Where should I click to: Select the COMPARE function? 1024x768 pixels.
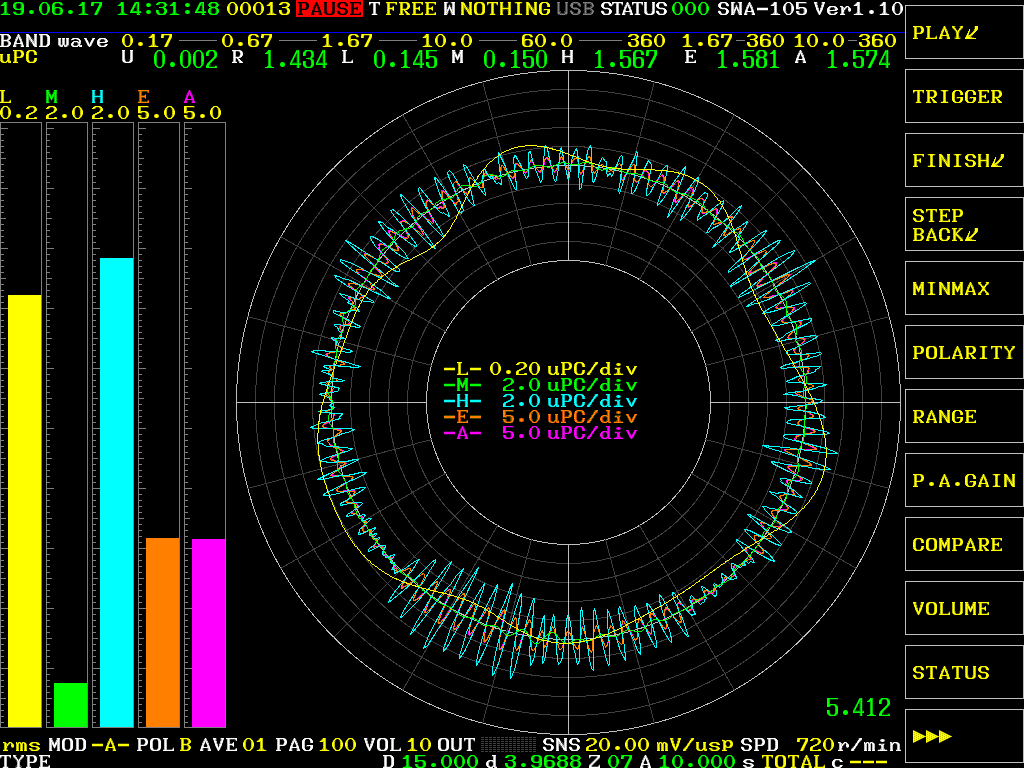point(964,545)
